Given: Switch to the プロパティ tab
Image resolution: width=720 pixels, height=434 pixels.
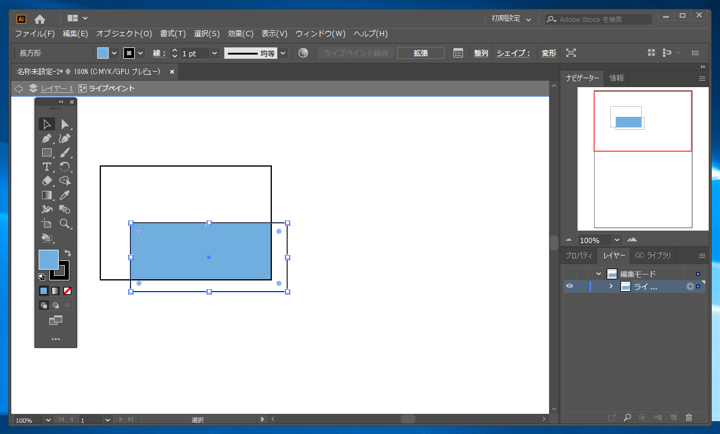Looking at the screenshot, I should [x=579, y=256].
